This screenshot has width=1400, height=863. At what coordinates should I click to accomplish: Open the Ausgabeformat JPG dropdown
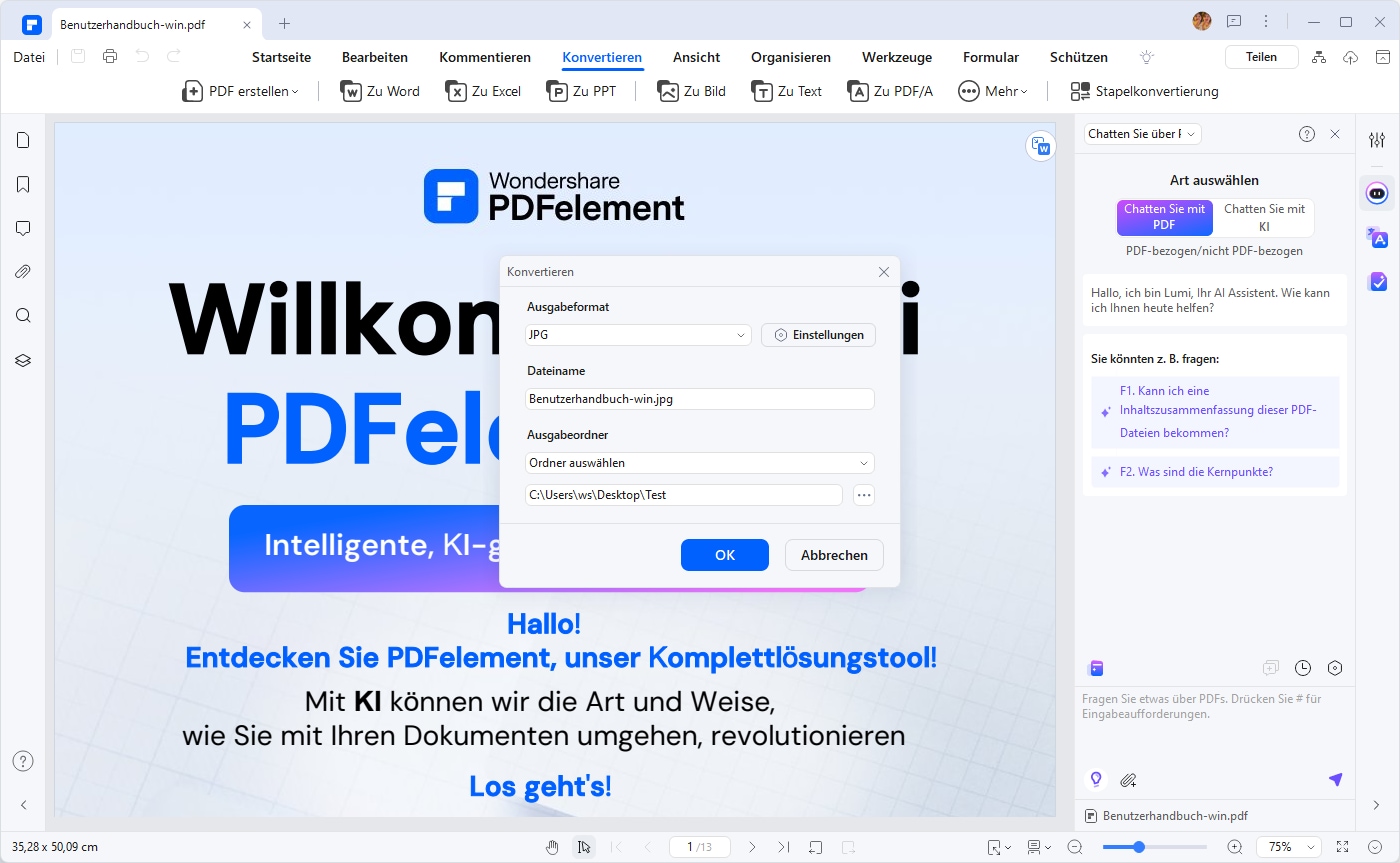click(638, 335)
